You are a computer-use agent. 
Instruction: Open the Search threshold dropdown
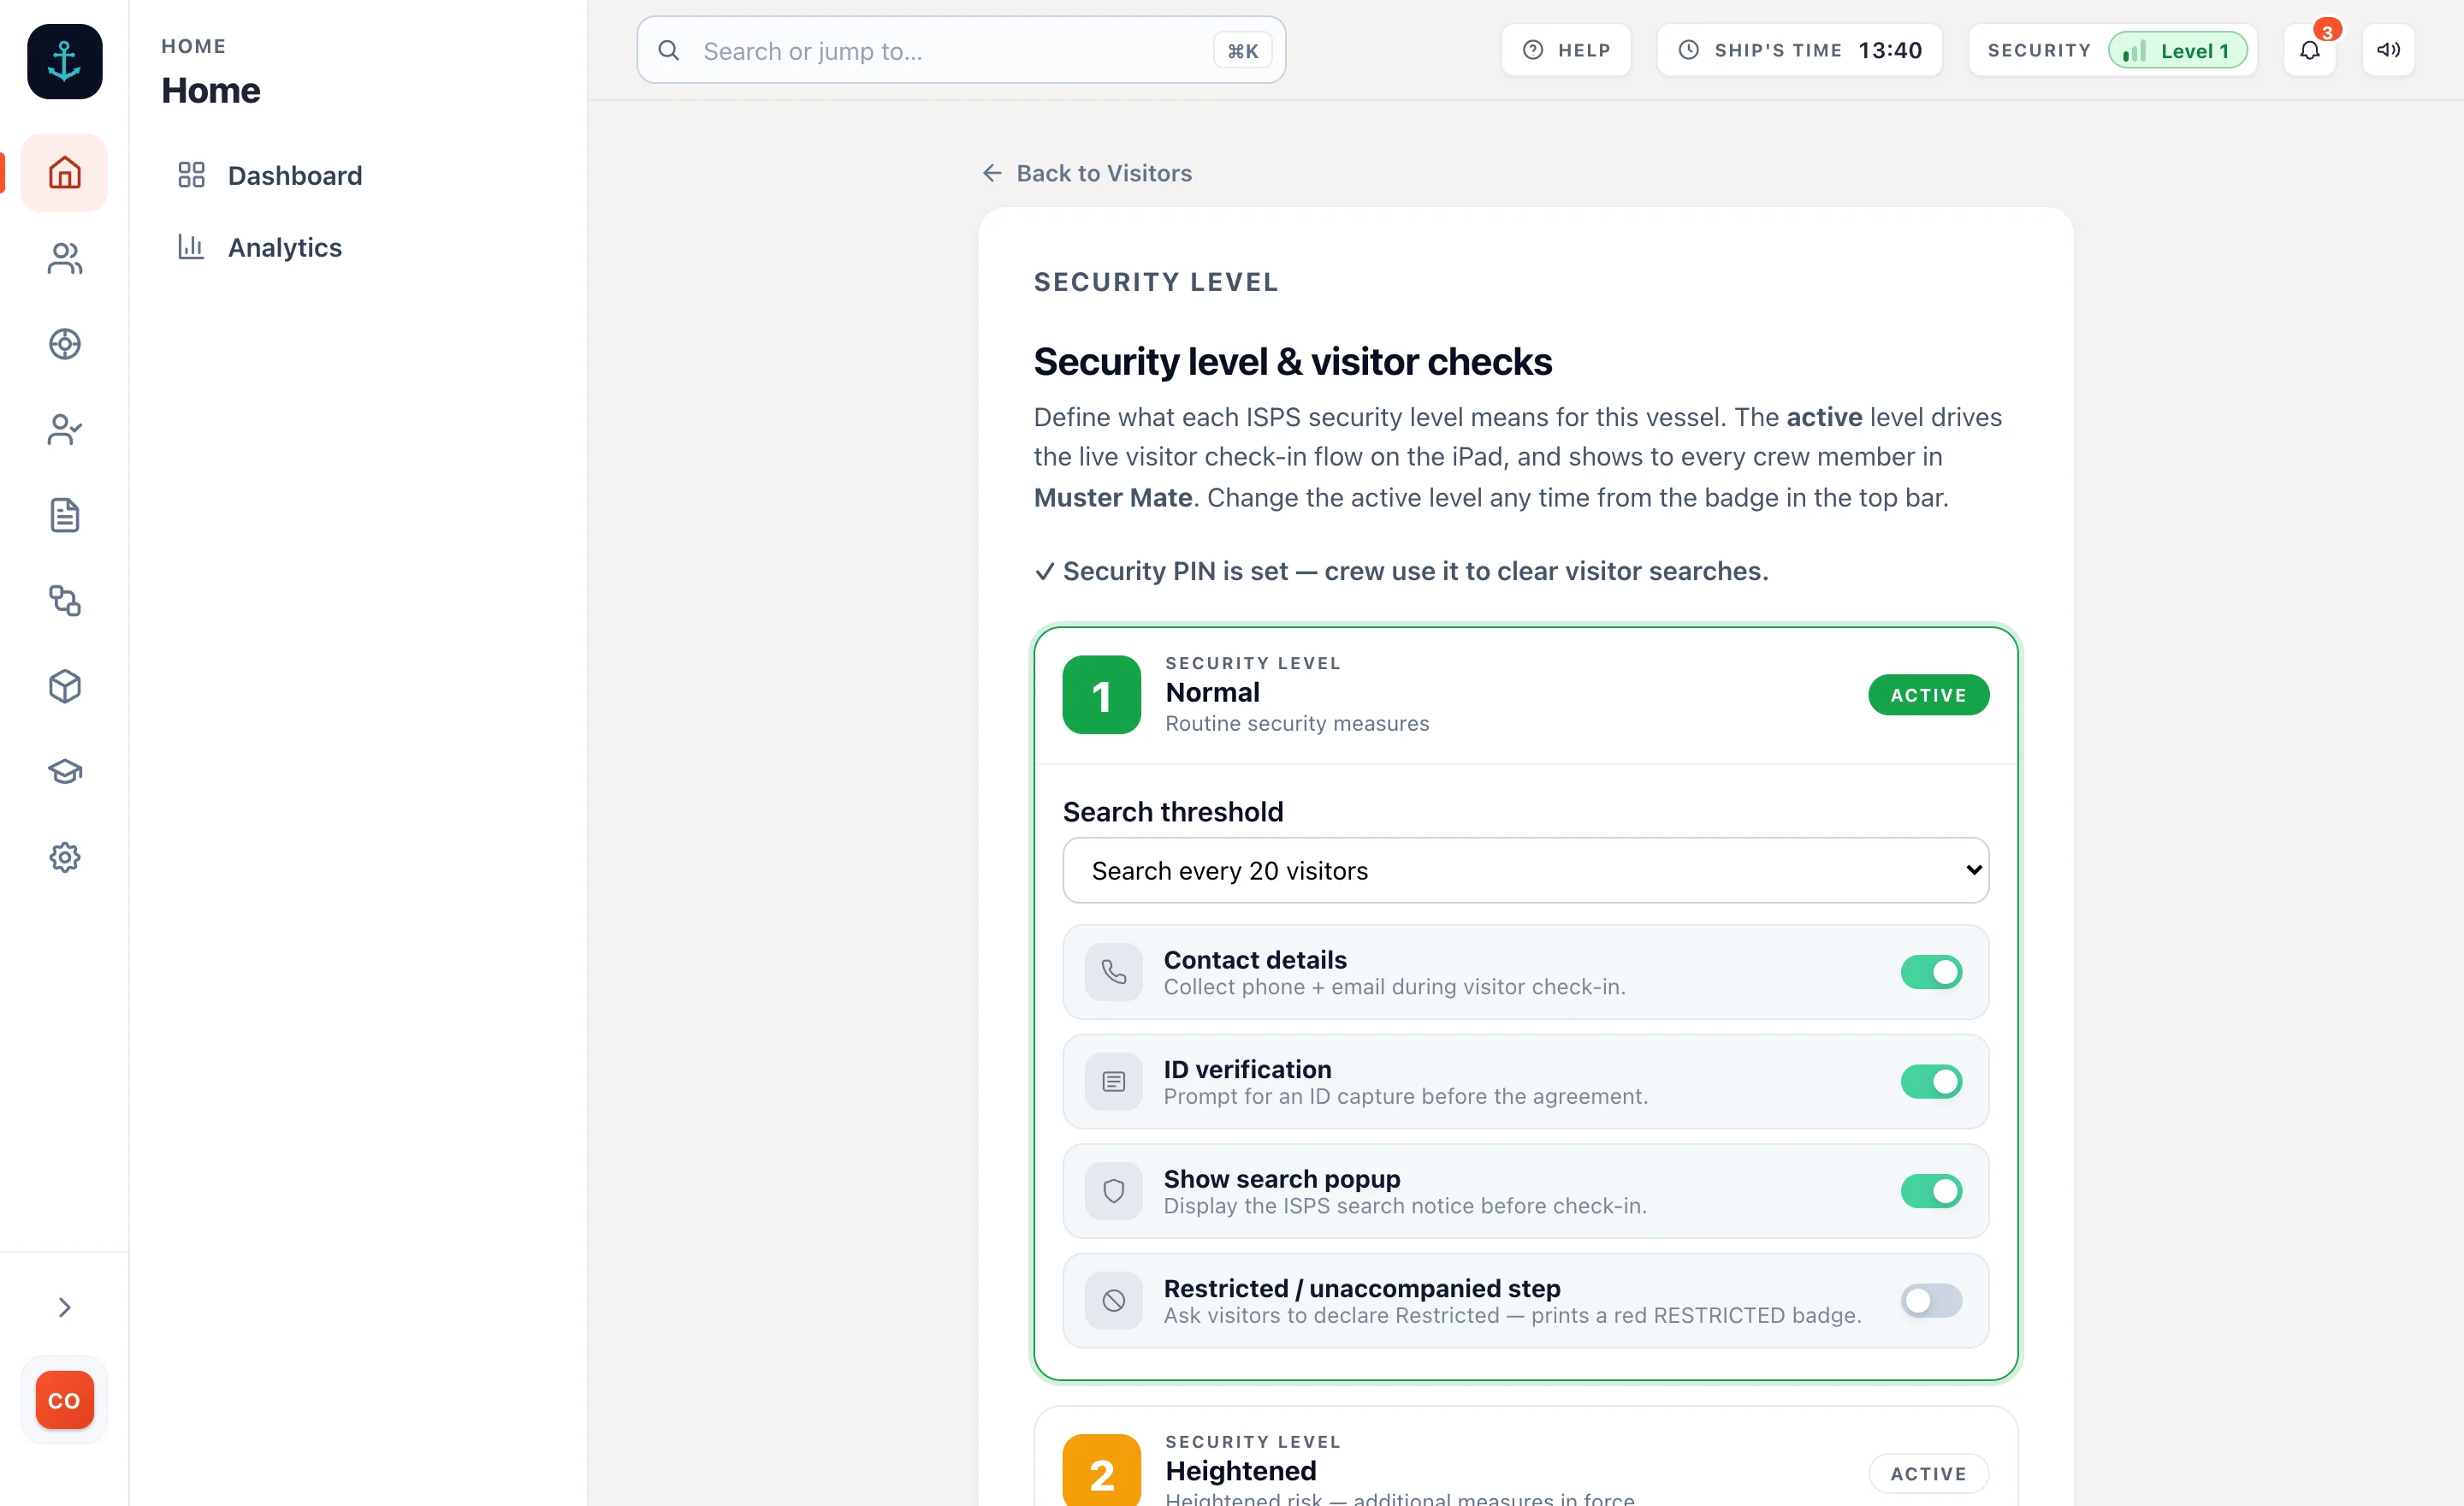pos(1526,870)
